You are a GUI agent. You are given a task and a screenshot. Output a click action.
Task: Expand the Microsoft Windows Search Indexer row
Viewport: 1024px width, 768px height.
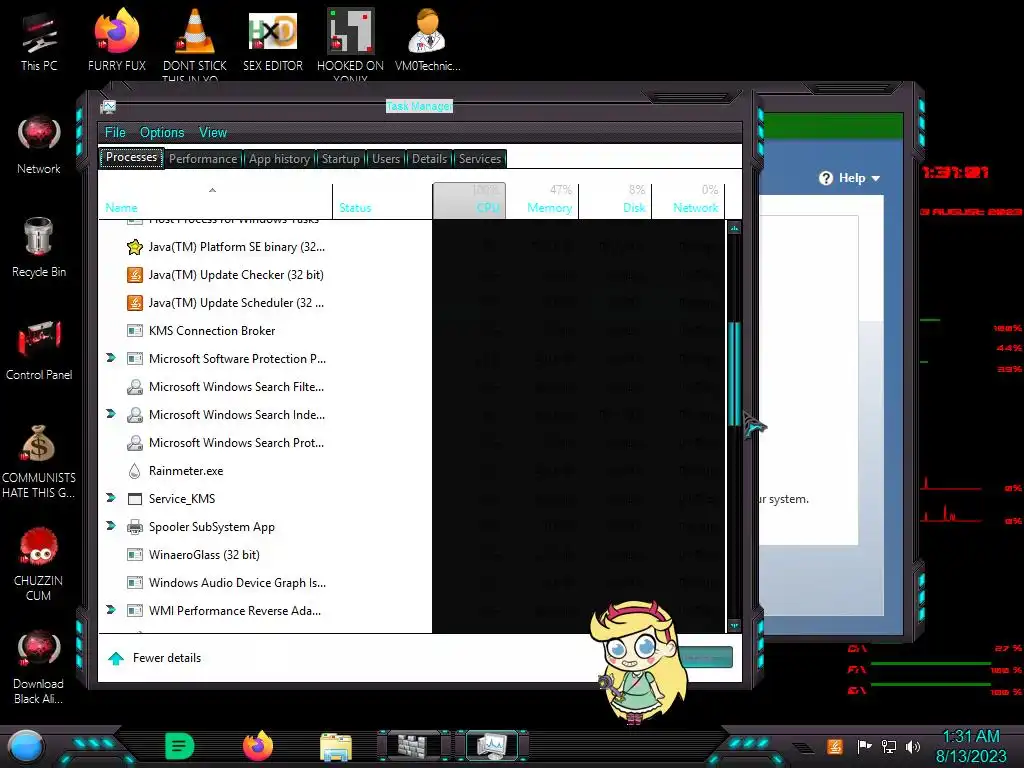coord(111,414)
